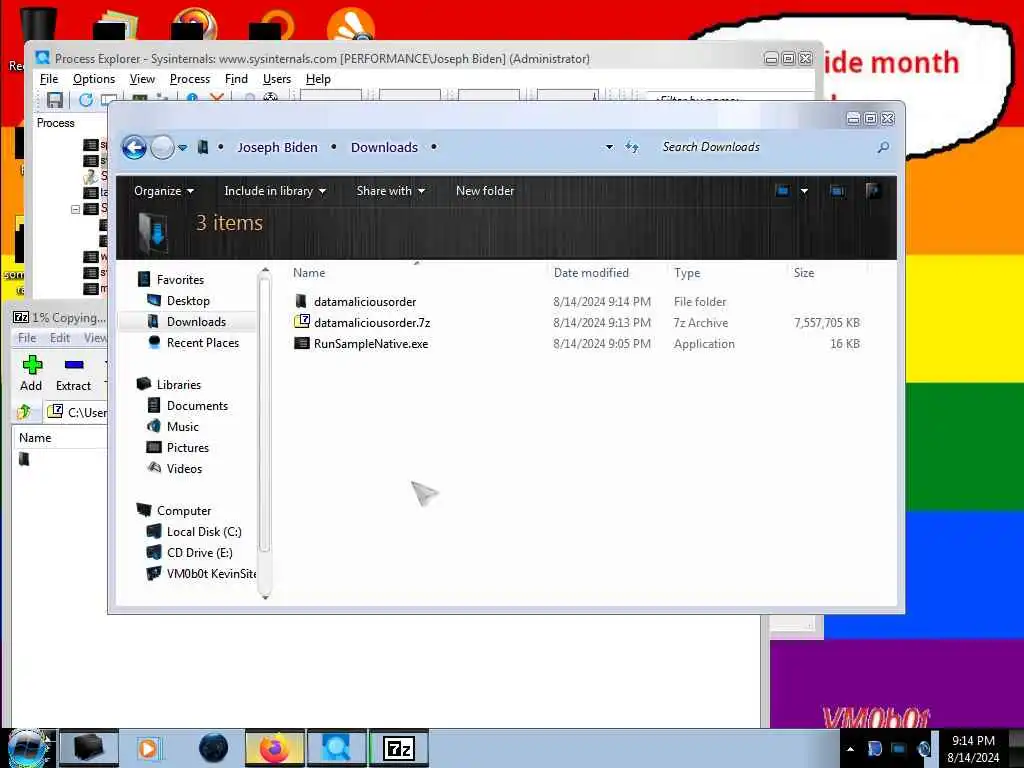Open Local Disk (C:) in the navigation pane
The width and height of the screenshot is (1024, 768).
pyautogui.click(x=204, y=532)
